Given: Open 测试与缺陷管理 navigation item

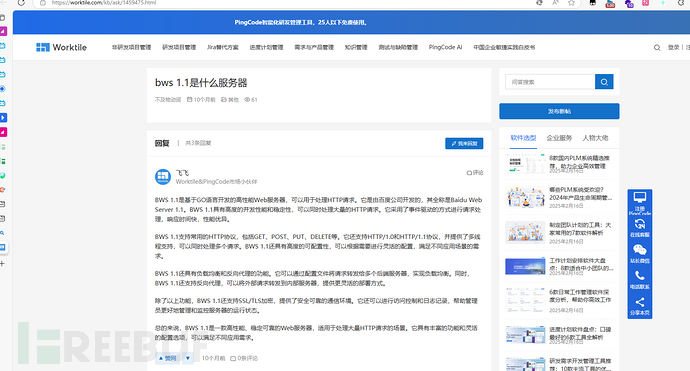Looking at the screenshot, I should click(398, 48).
